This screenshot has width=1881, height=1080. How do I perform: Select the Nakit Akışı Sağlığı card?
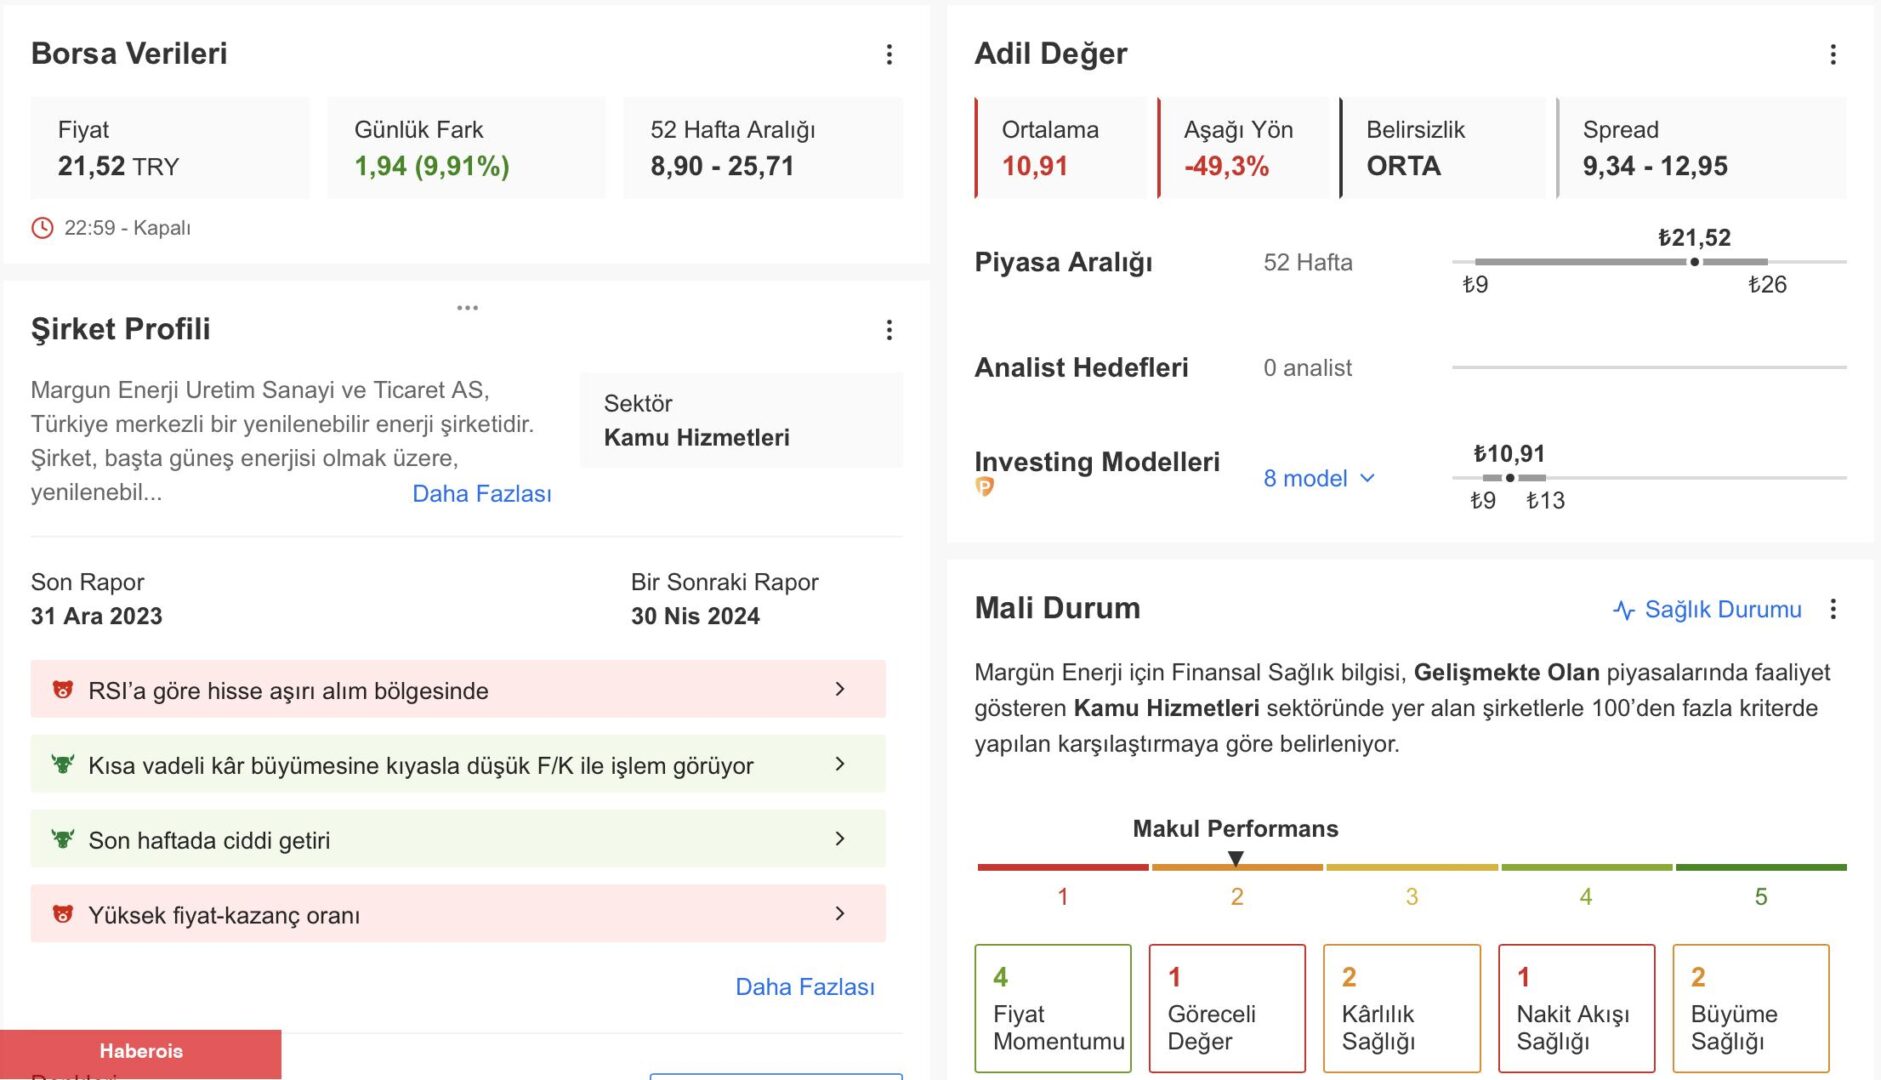(1576, 1008)
